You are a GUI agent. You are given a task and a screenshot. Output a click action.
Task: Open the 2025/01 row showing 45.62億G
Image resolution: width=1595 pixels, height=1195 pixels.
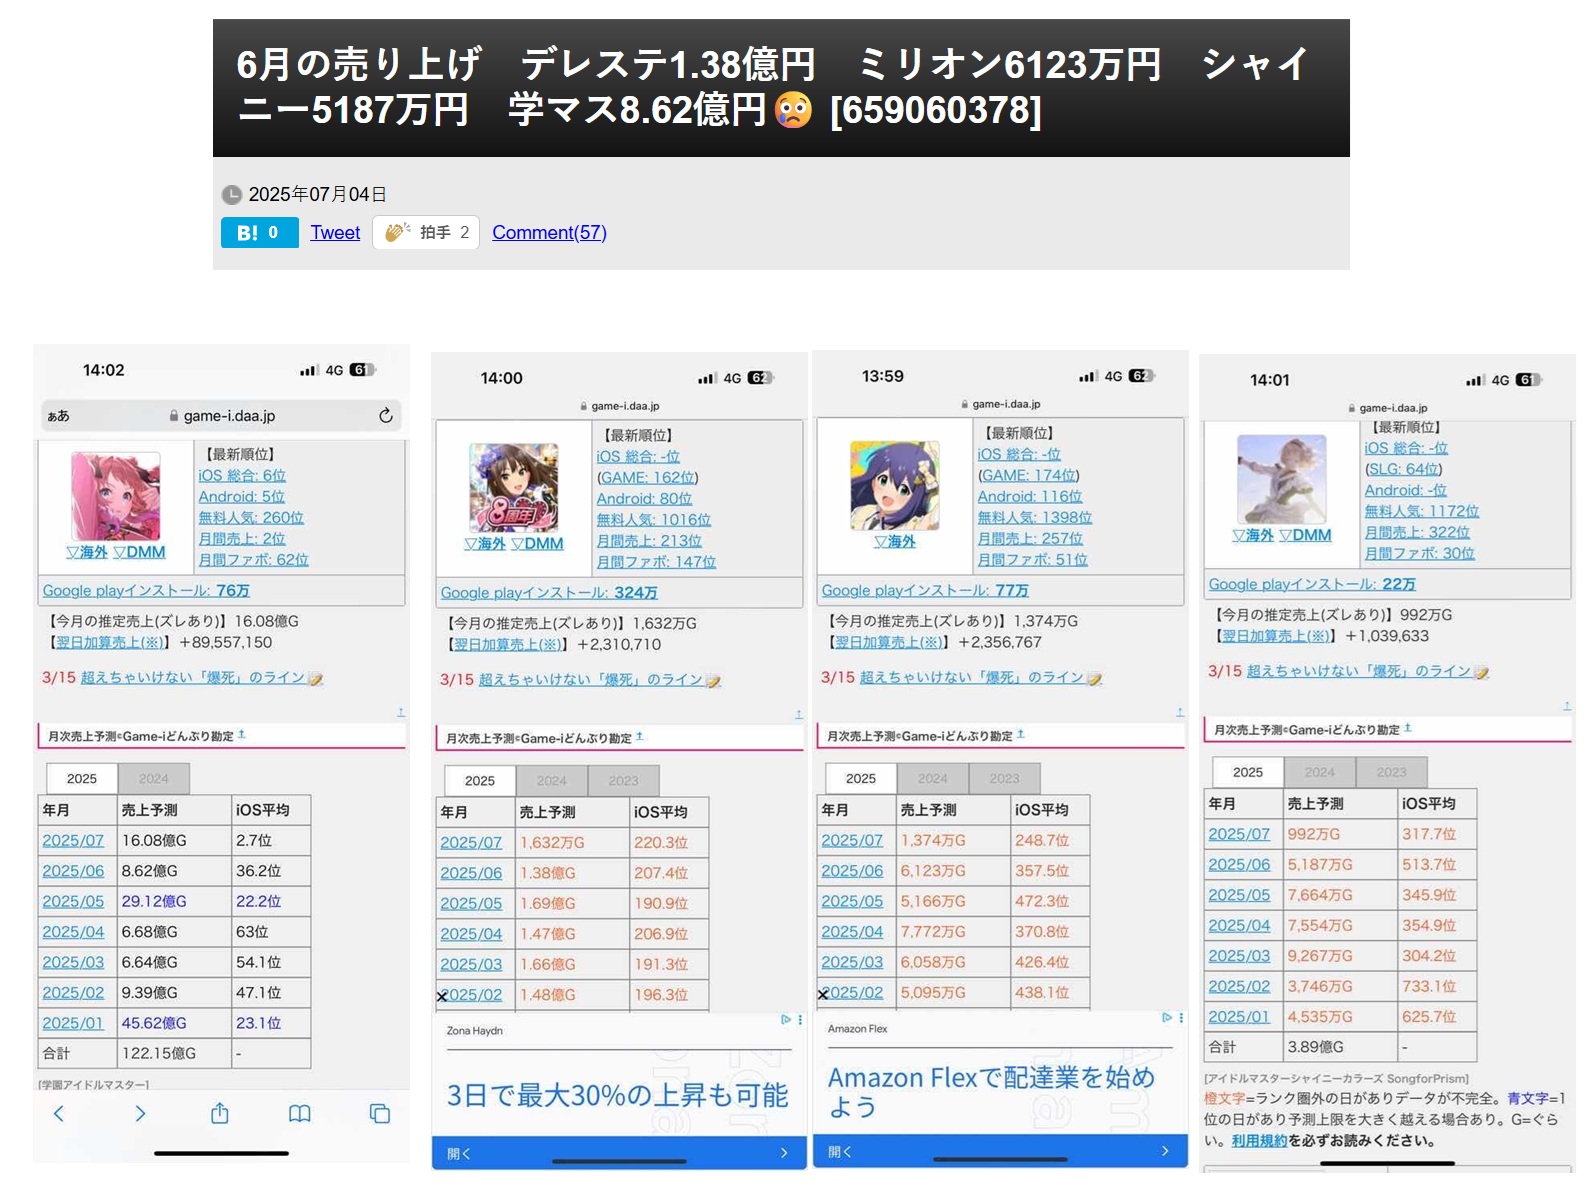pos(73,1023)
